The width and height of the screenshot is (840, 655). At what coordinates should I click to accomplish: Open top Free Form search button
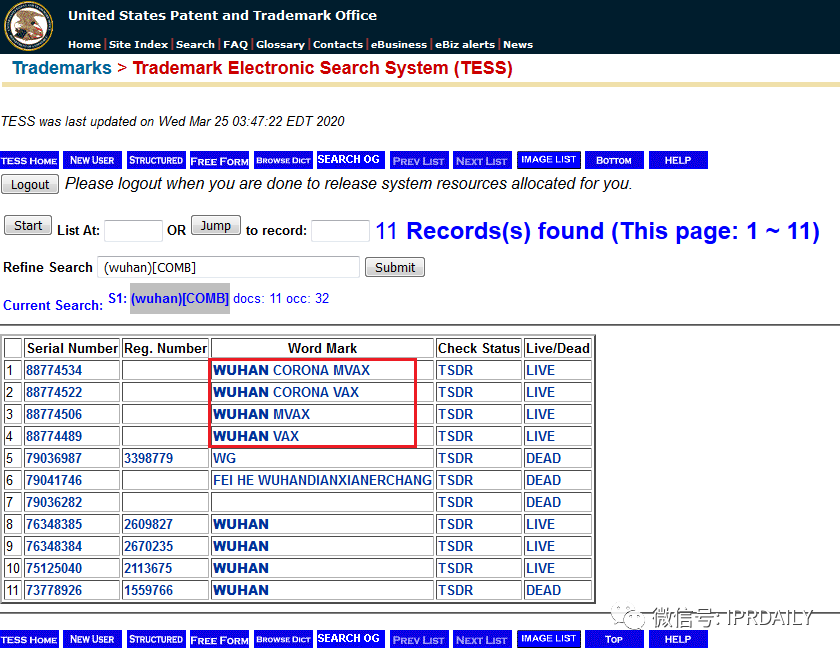(220, 160)
